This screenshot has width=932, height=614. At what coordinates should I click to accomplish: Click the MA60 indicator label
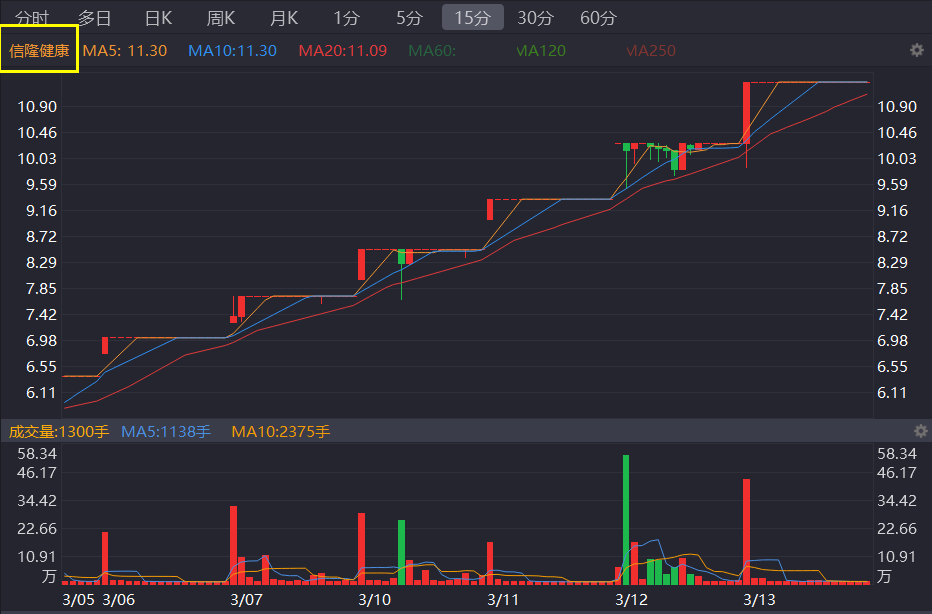[432, 51]
